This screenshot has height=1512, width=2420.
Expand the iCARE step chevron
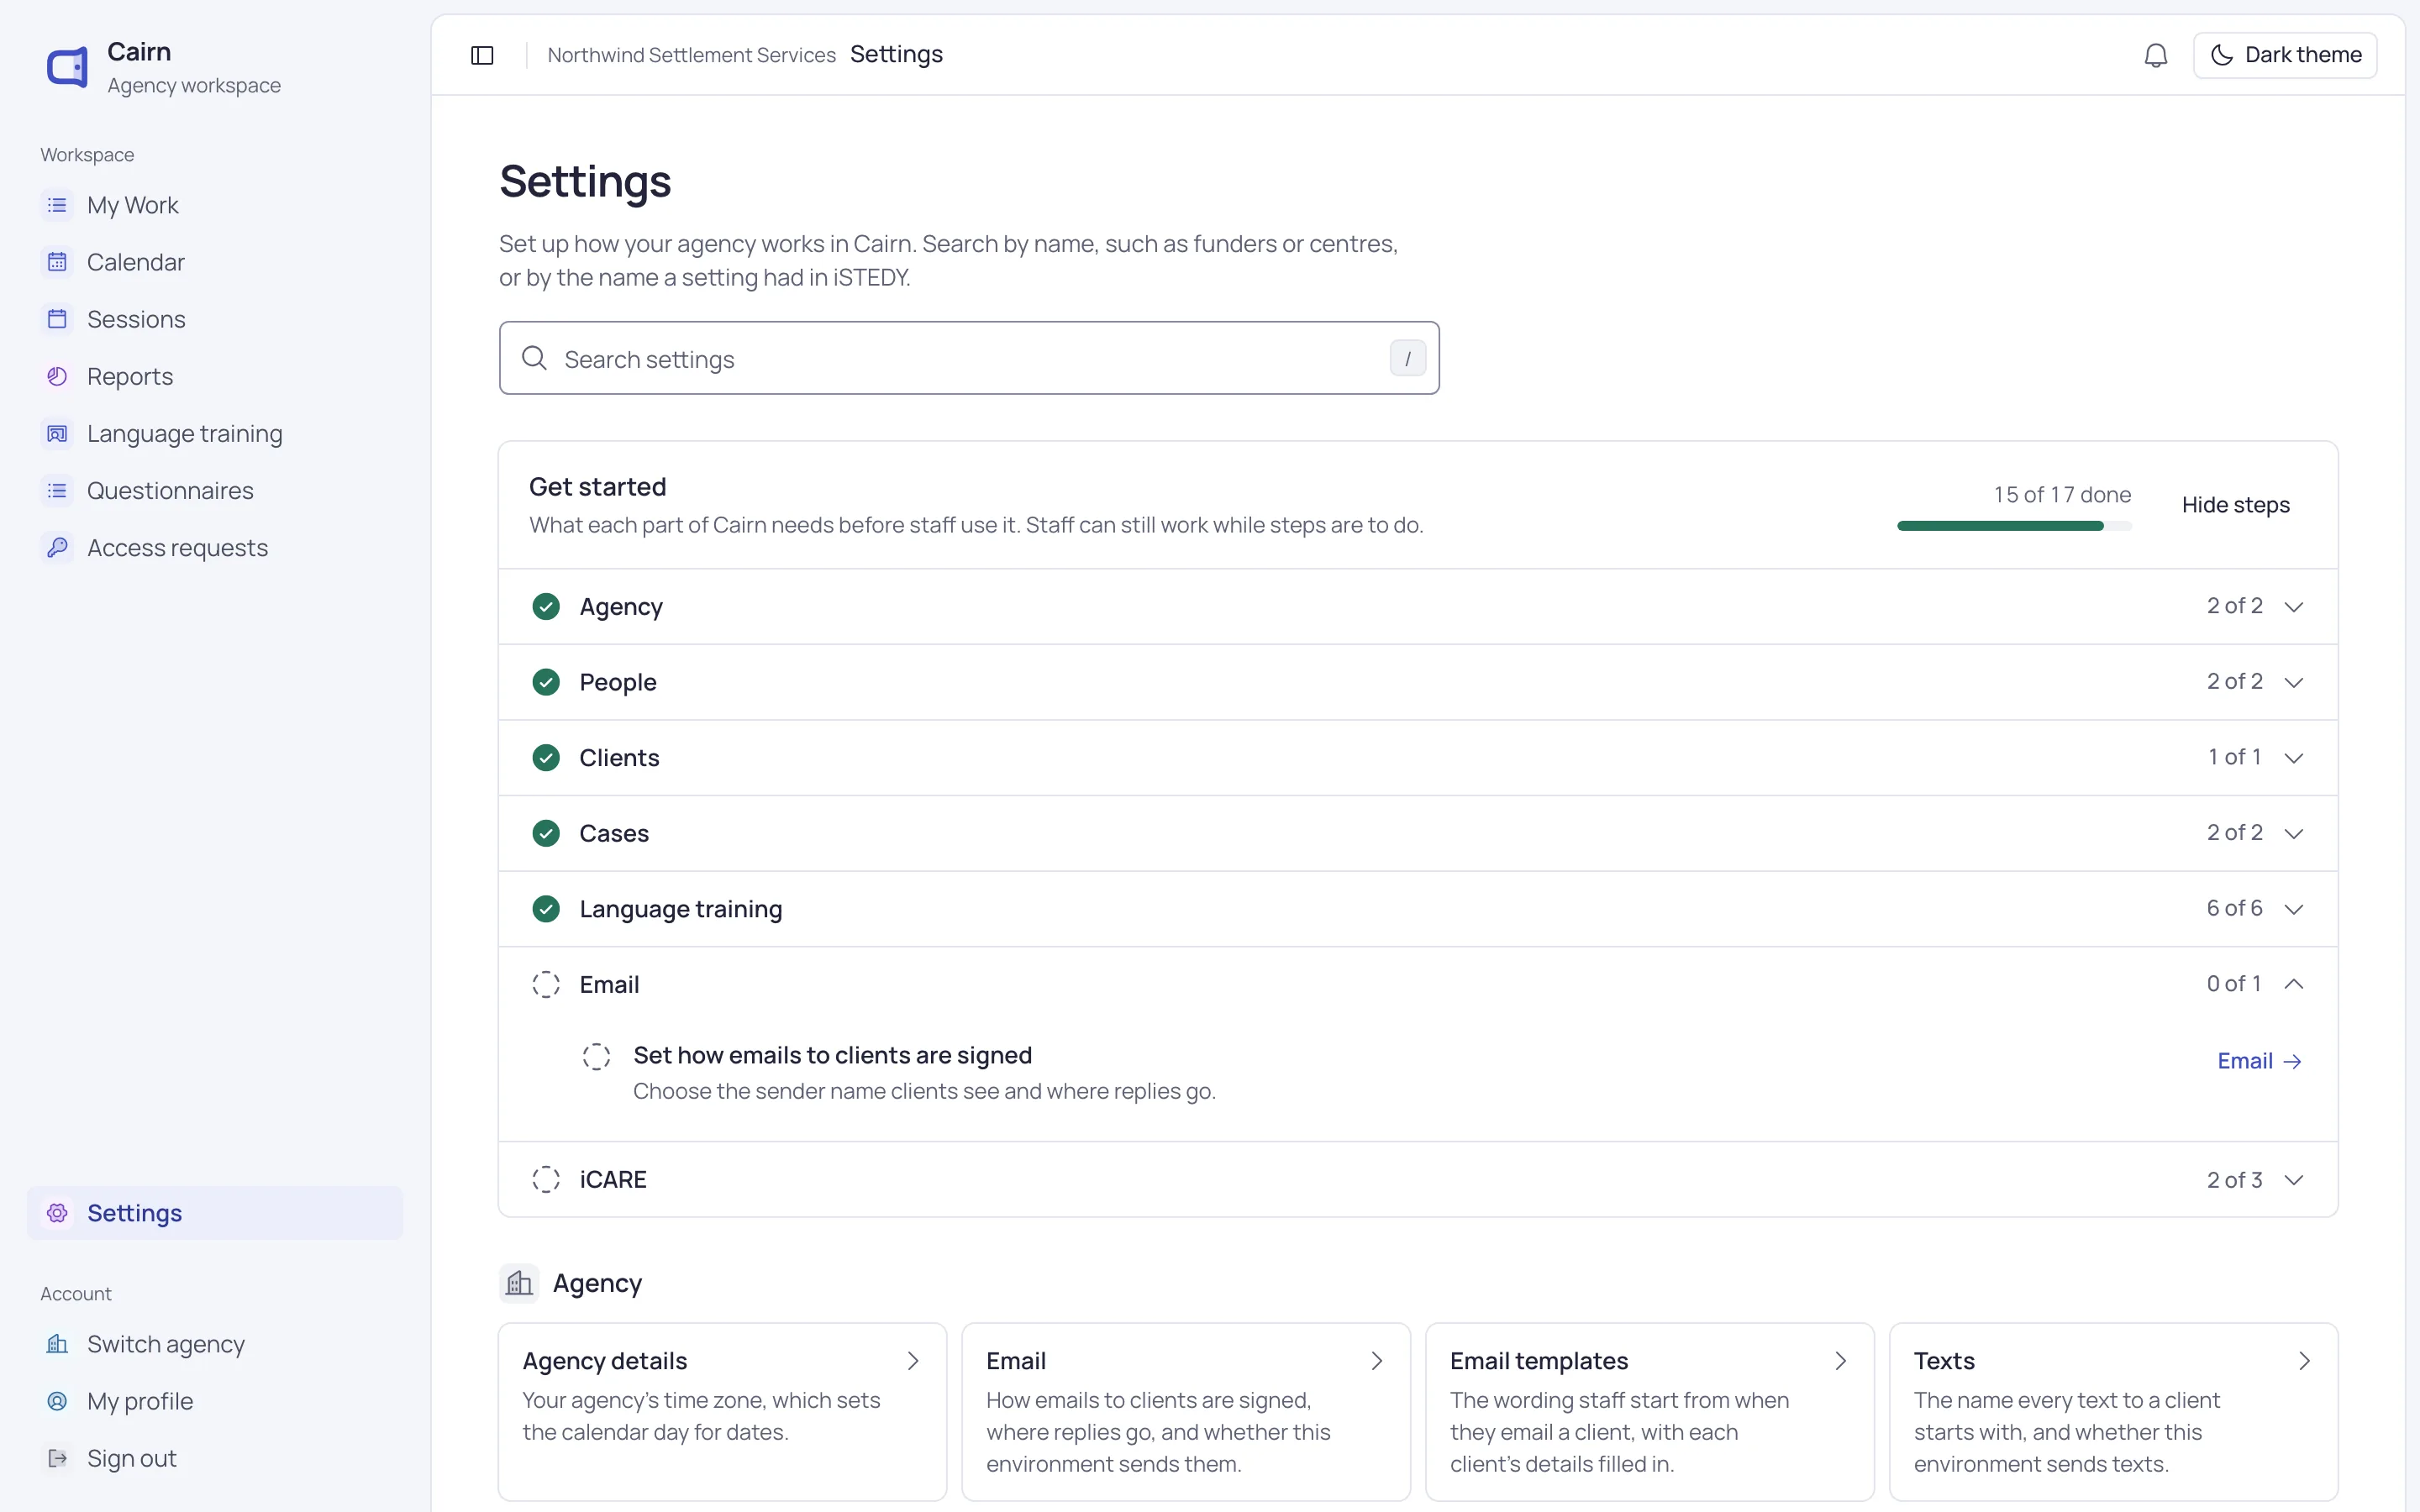coord(2294,1180)
